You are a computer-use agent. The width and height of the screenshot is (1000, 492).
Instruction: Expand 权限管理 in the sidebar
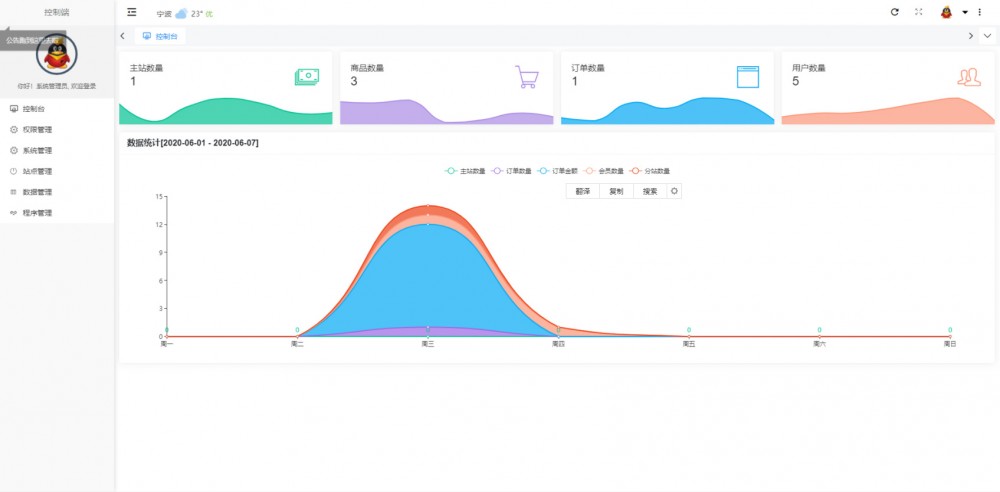coord(37,129)
